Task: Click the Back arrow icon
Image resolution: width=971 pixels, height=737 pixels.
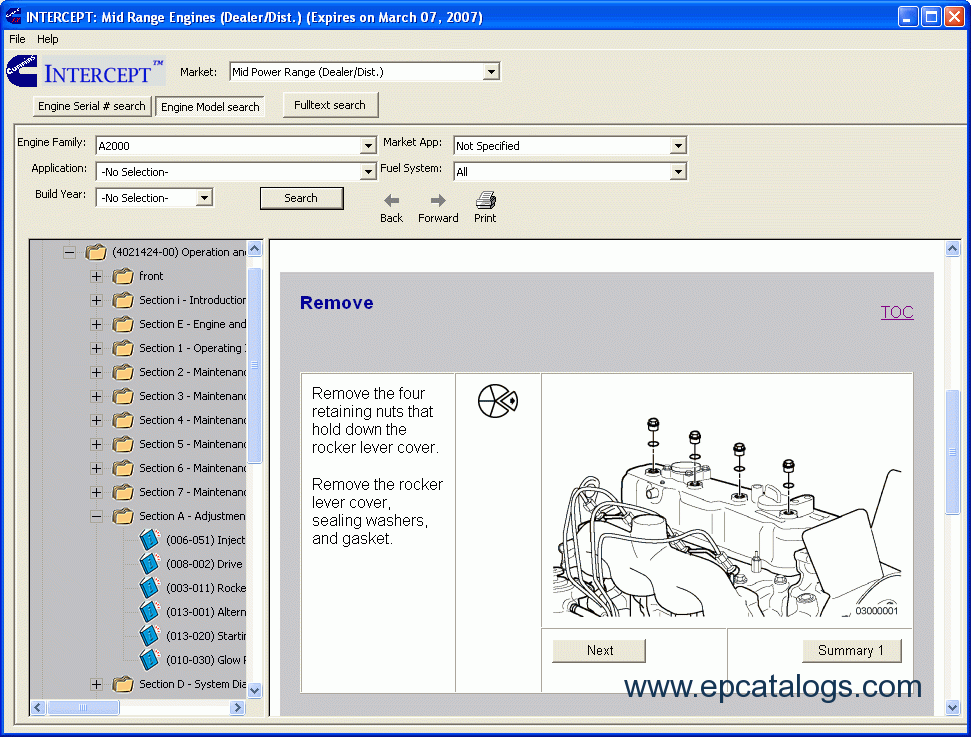Action: pos(391,200)
